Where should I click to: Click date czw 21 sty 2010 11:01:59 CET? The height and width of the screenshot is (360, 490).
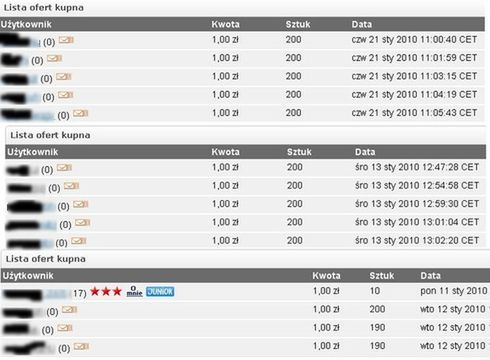coord(414,58)
